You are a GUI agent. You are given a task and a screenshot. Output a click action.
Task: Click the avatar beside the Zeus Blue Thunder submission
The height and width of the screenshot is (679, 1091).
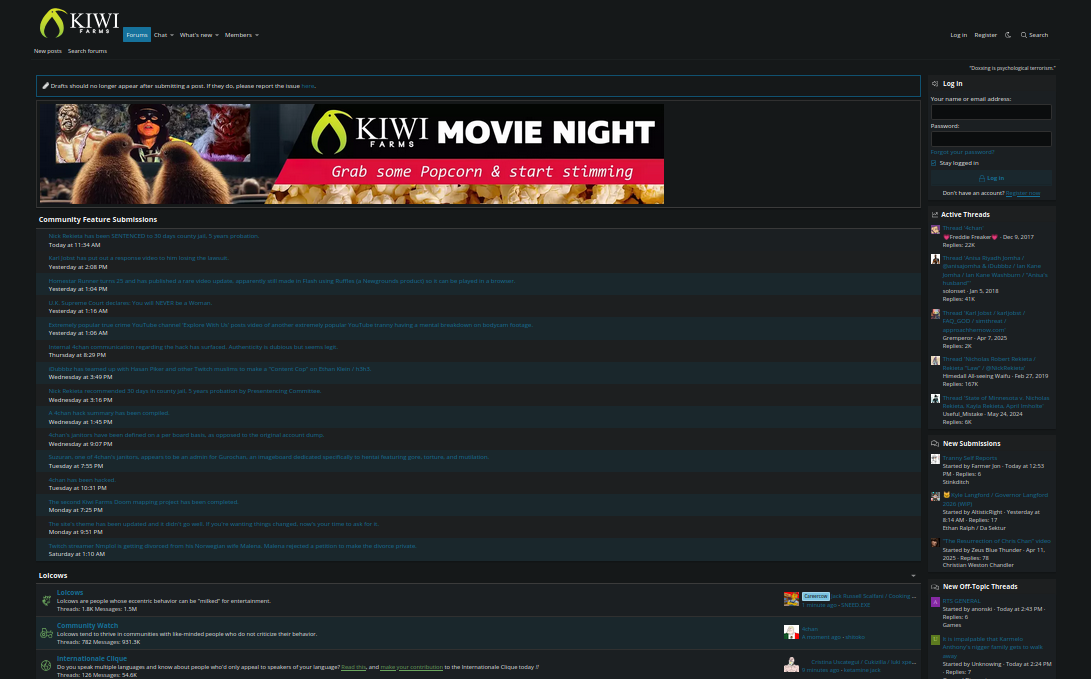(935, 542)
